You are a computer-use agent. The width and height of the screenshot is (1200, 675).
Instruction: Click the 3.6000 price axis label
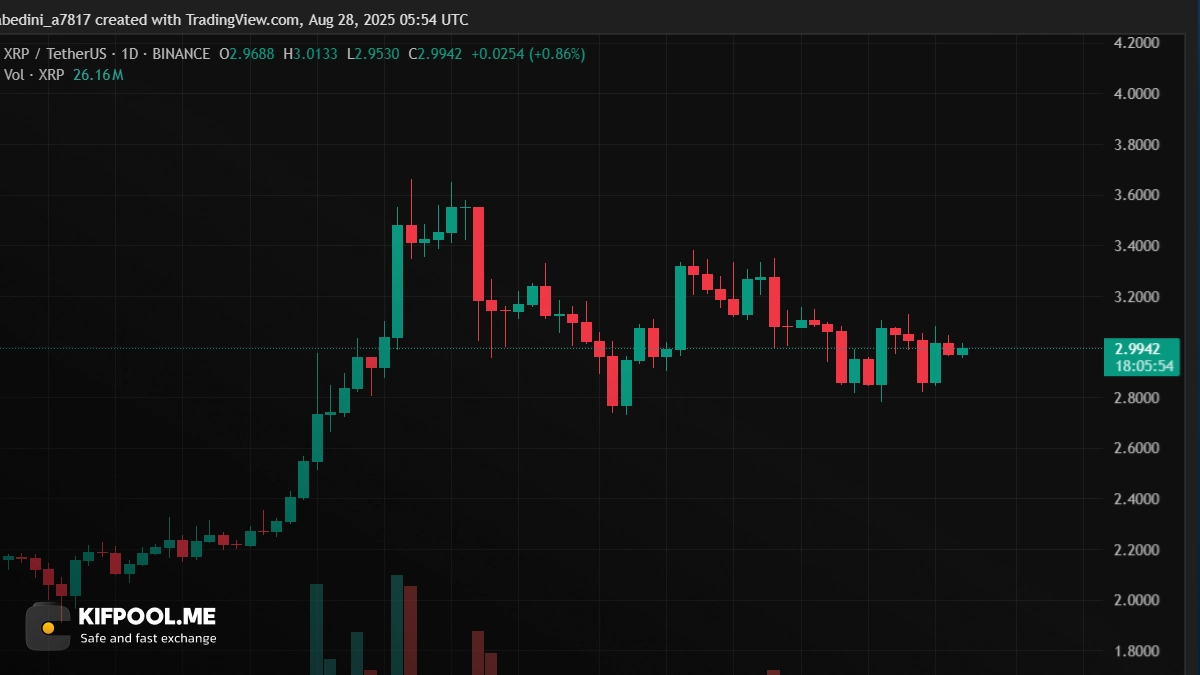click(1137, 195)
